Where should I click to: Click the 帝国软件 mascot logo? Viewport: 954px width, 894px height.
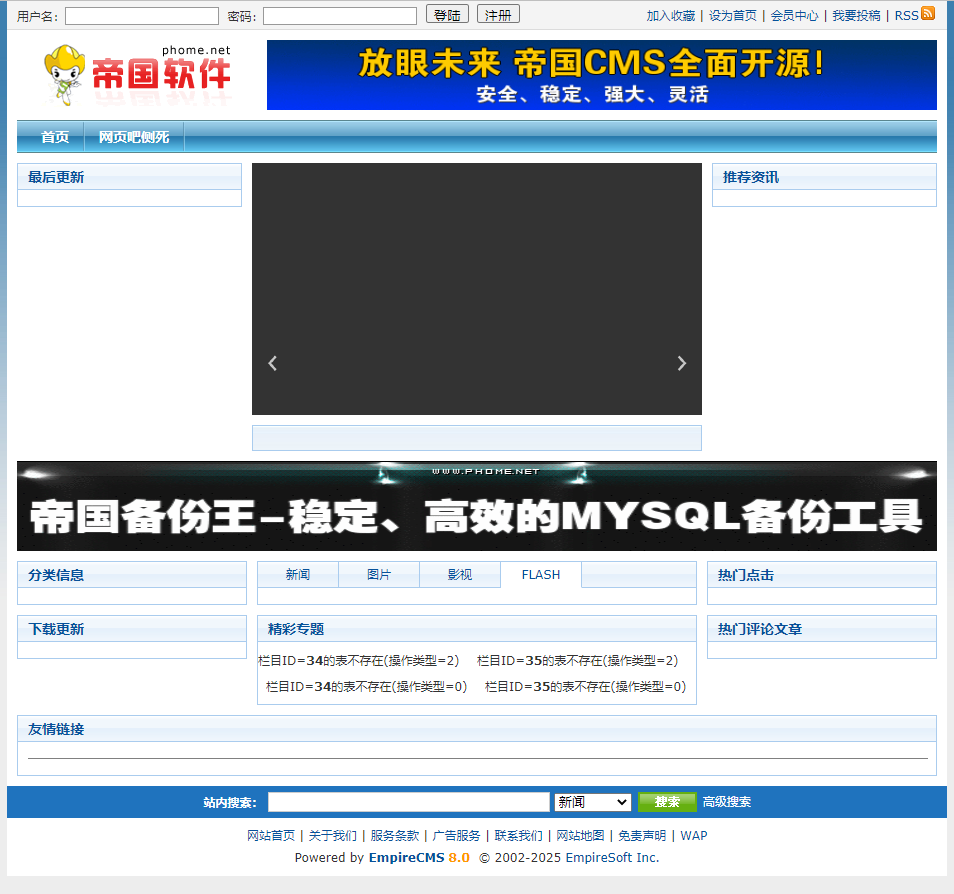click(x=138, y=75)
